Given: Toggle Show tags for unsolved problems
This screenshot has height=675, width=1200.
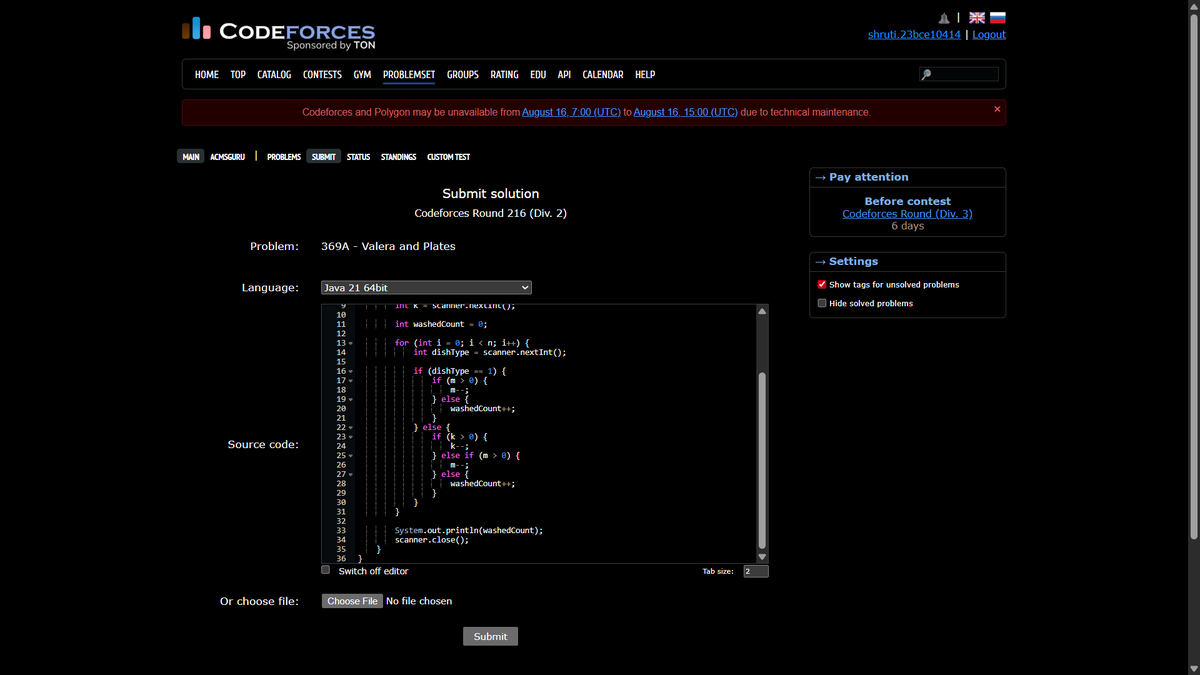Looking at the screenshot, I should click(x=822, y=284).
